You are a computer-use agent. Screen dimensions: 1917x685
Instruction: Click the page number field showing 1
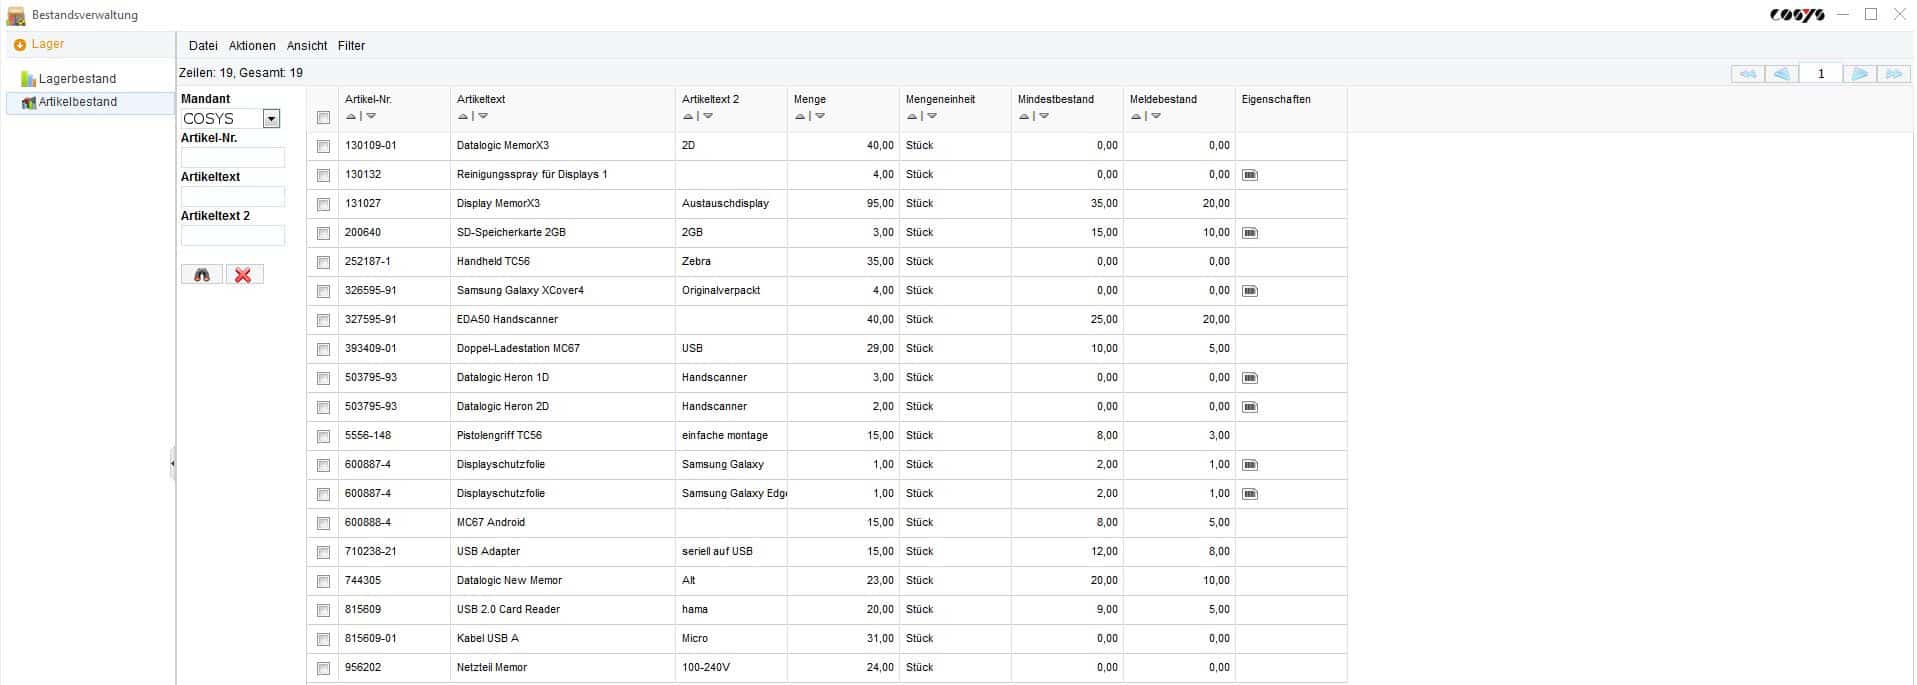[1821, 74]
